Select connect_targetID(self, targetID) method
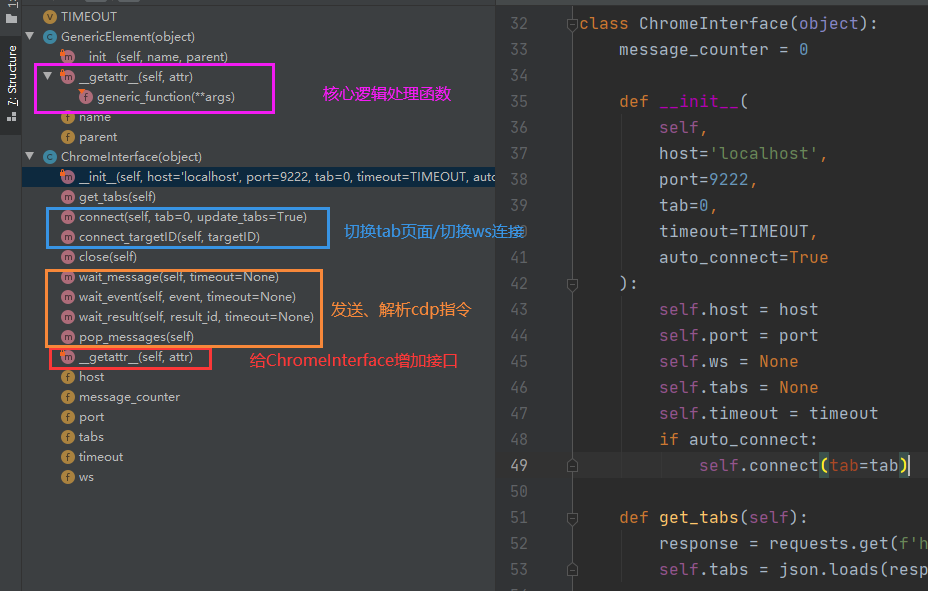This screenshot has height=591, width=928. click(169, 237)
